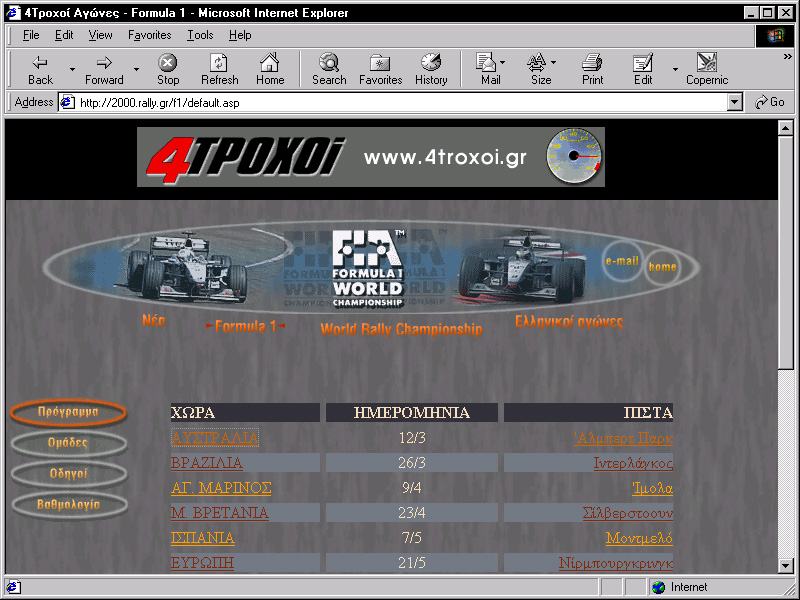This screenshot has height=600, width=800.
Task: Click the page scrollbar up arrow
Action: click(786, 128)
